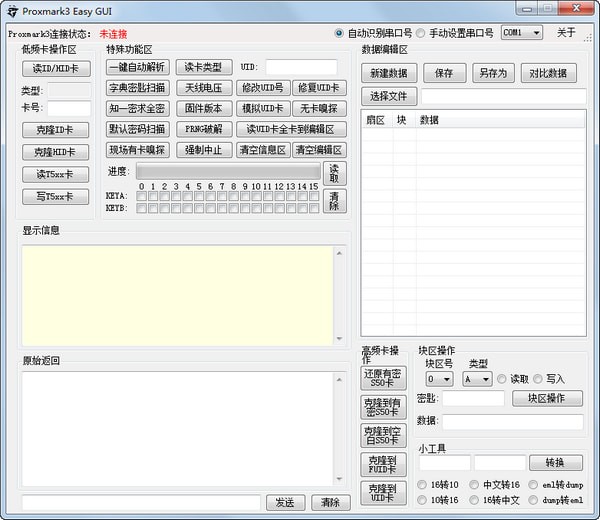Select the dump转eml radio option
Screen dimensions: 600x520
point(534,499)
